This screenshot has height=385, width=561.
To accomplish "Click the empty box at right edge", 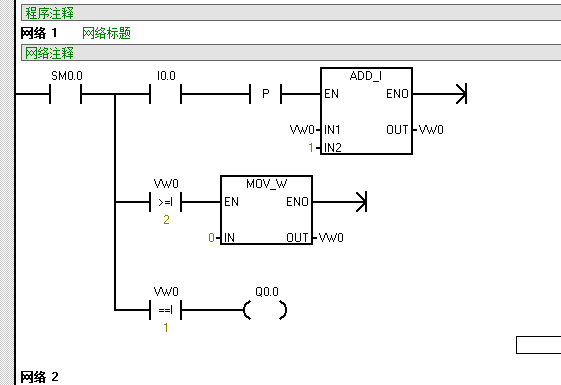I will point(538,345).
